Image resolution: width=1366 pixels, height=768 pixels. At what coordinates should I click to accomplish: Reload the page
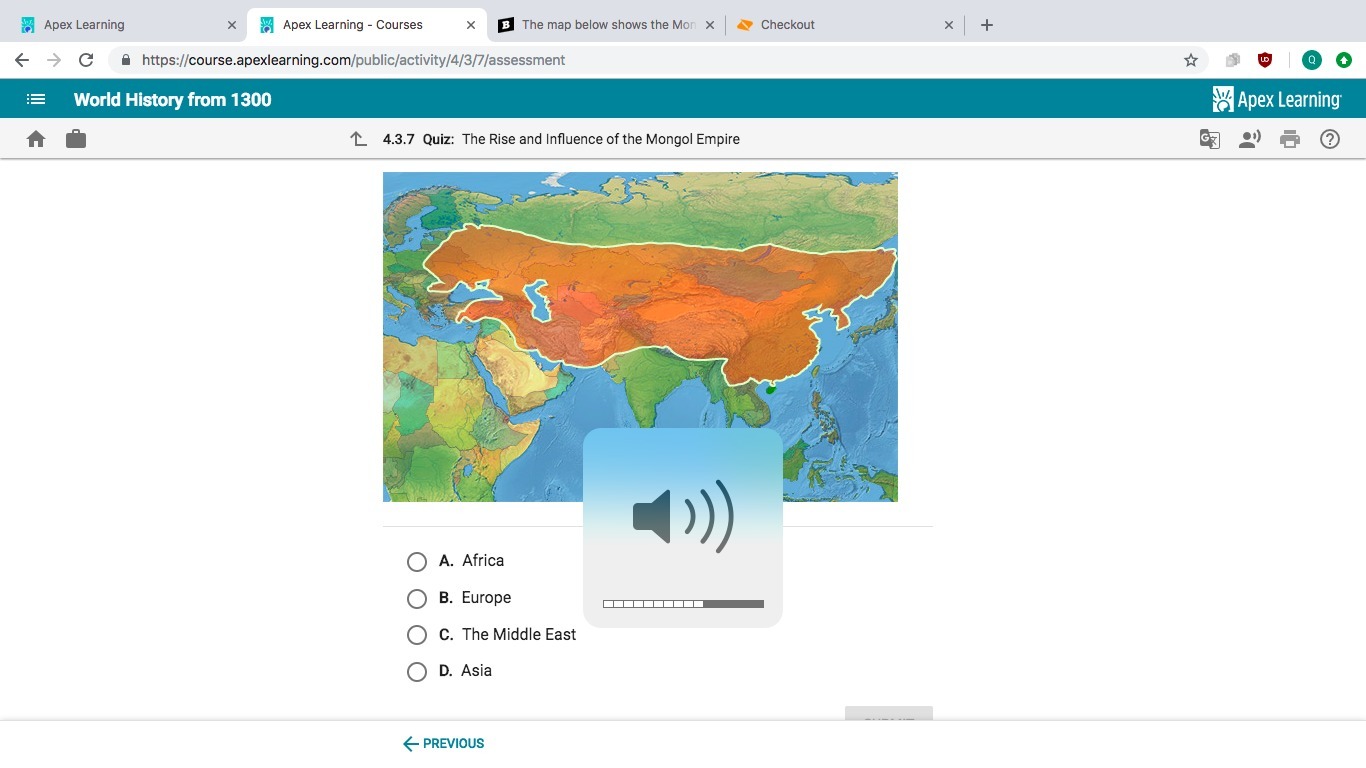click(x=86, y=60)
